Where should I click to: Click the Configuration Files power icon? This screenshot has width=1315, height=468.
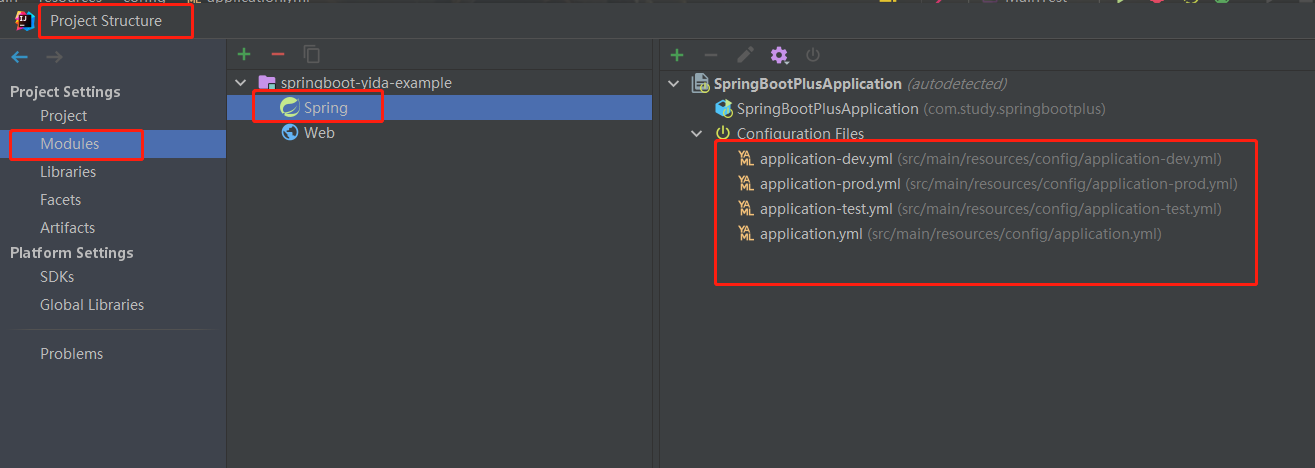722,133
